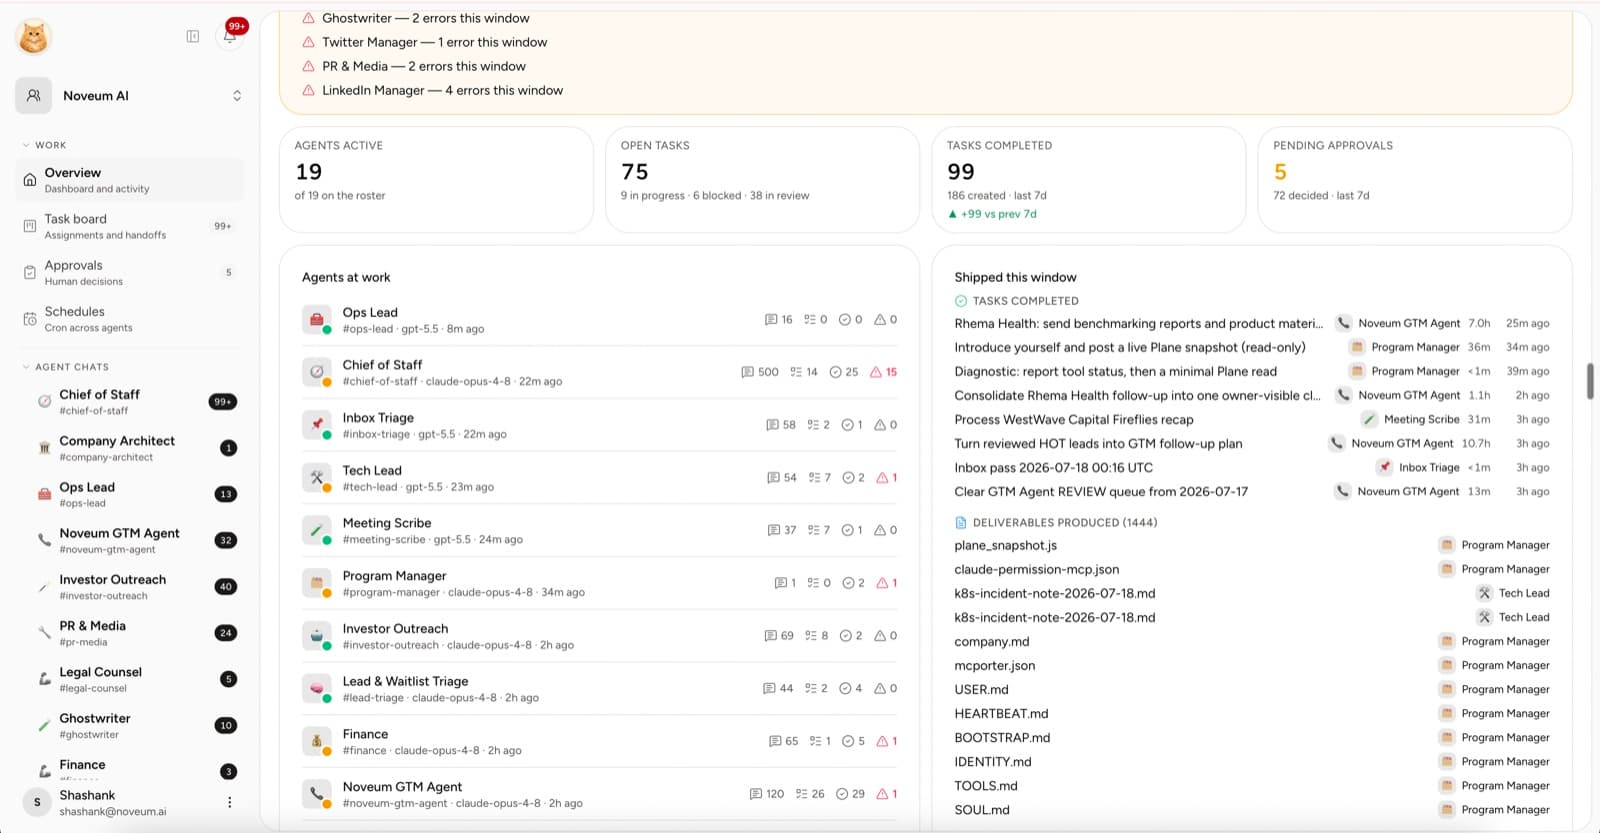This screenshot has width=1600, height=833.
Task: Open the Lead & Waitlist Triage agent row
Action: pos(600,689)
